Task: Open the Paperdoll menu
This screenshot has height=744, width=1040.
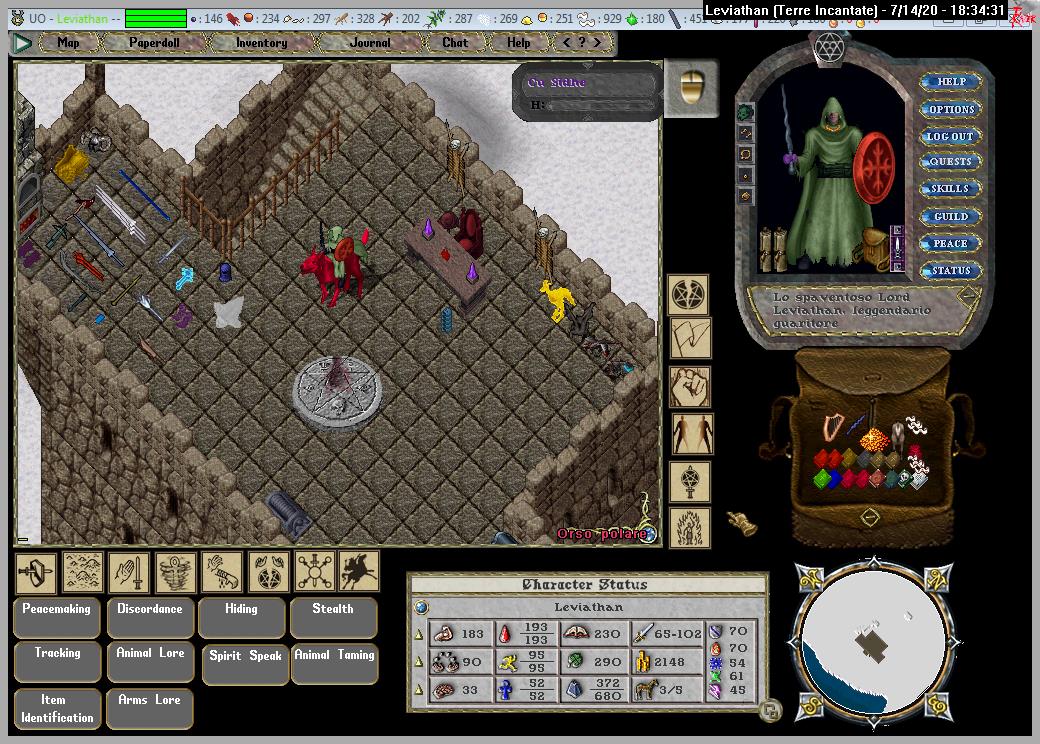Action: pos(155,42)
